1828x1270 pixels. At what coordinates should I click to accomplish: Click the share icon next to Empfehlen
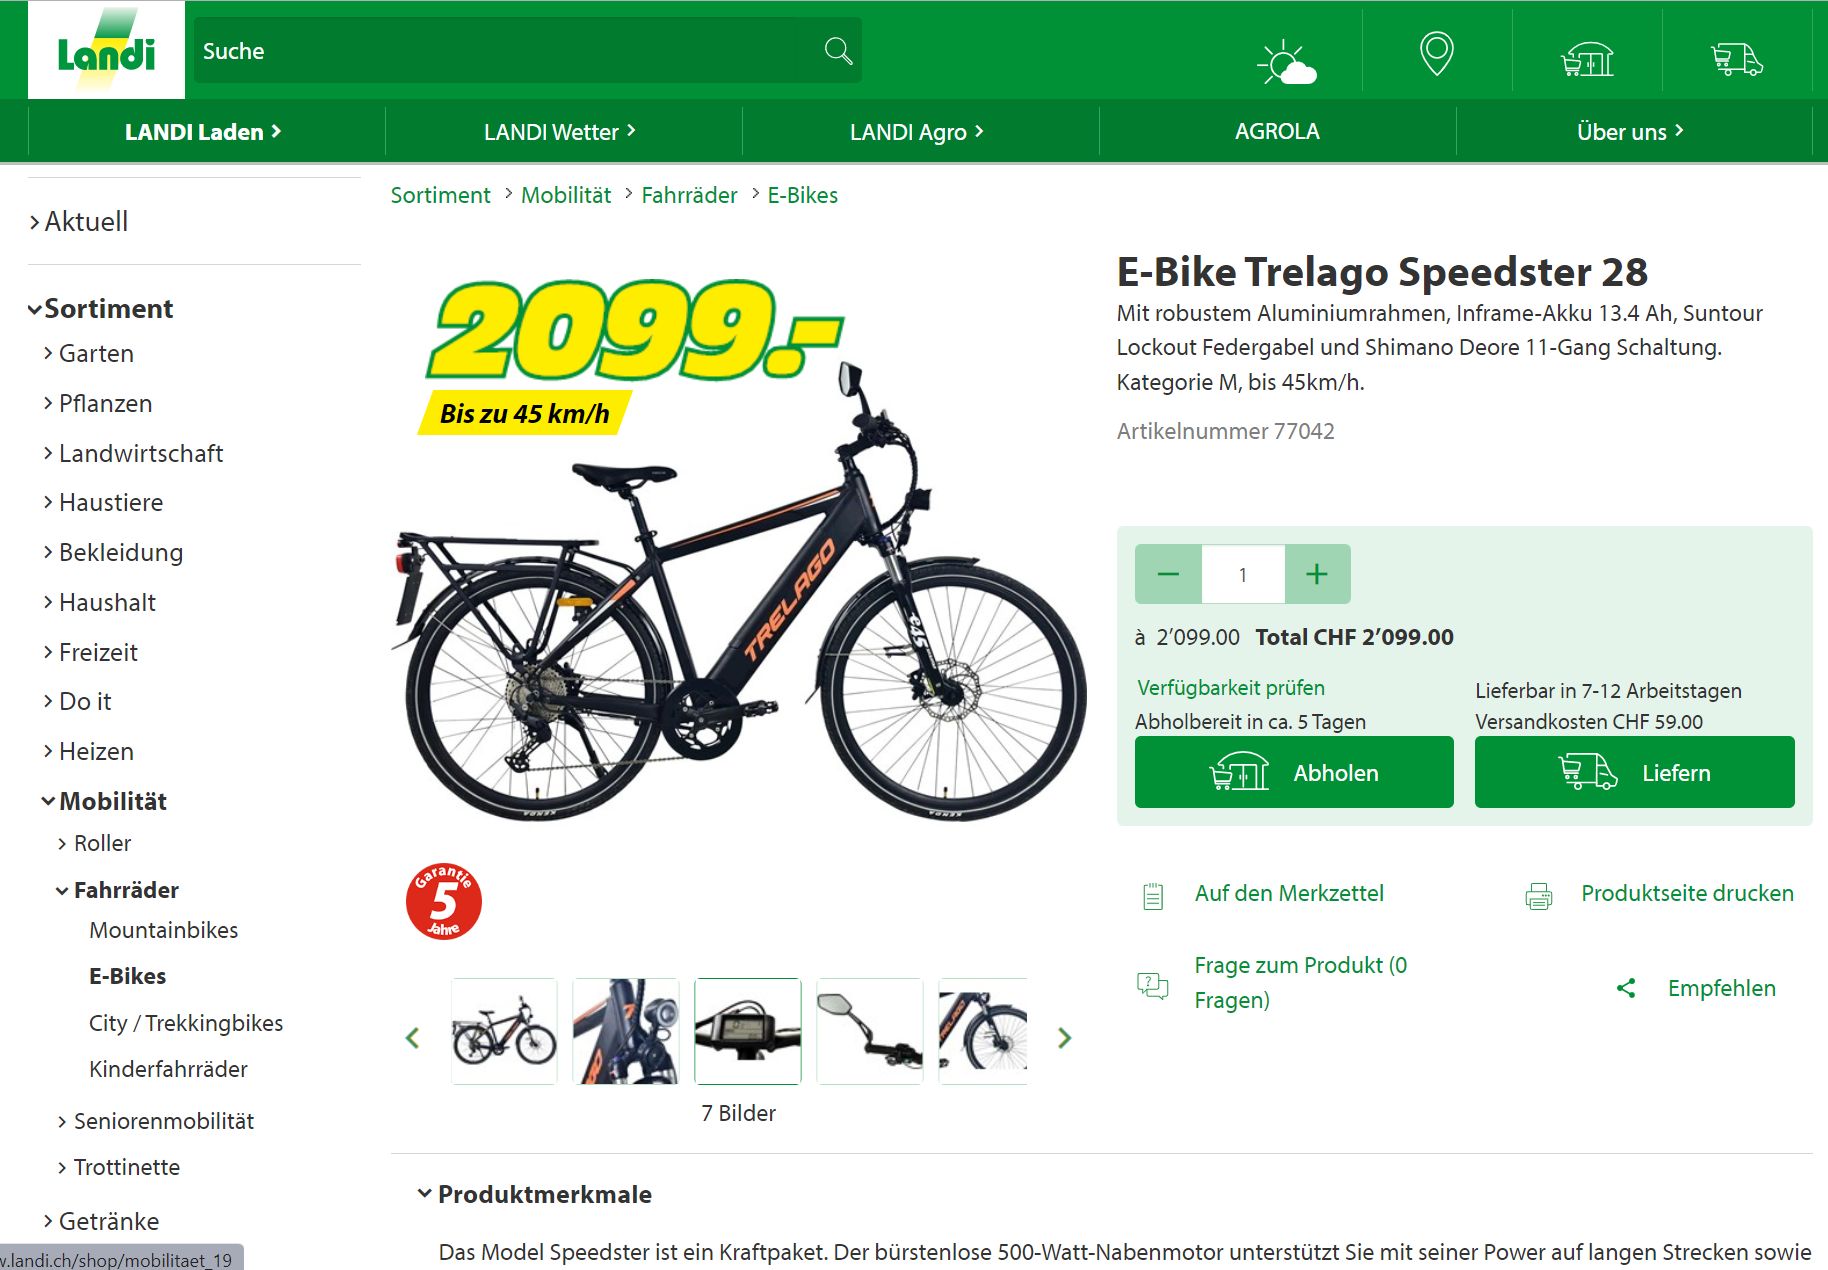point(1626,988)
